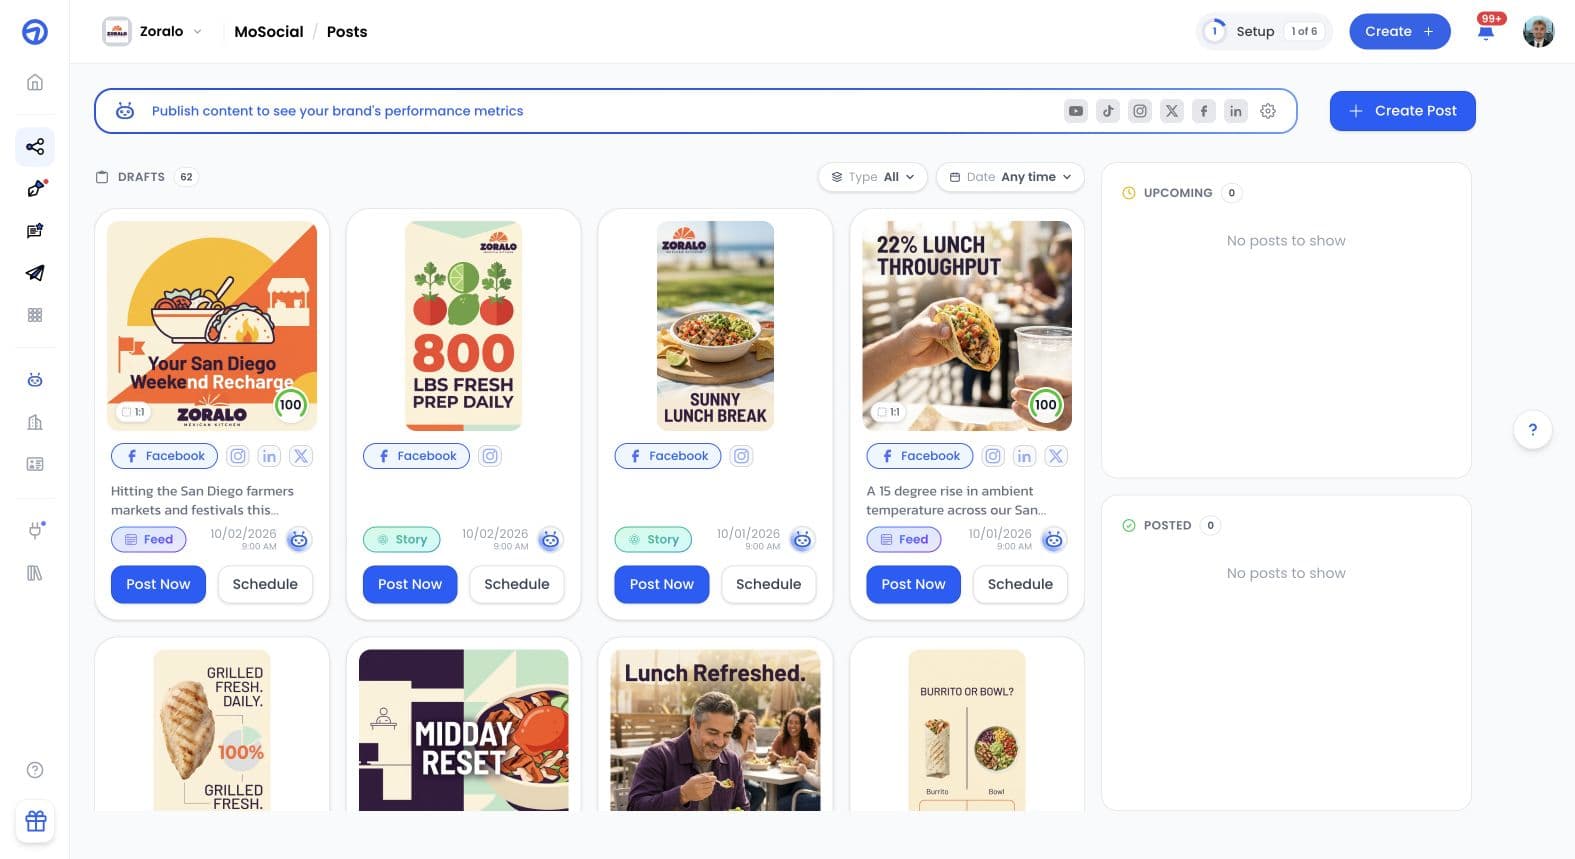This screenshot has height=859, width=1575.
Task: Click the Instagram icon in metrics bar
Action: [1140, 111]
